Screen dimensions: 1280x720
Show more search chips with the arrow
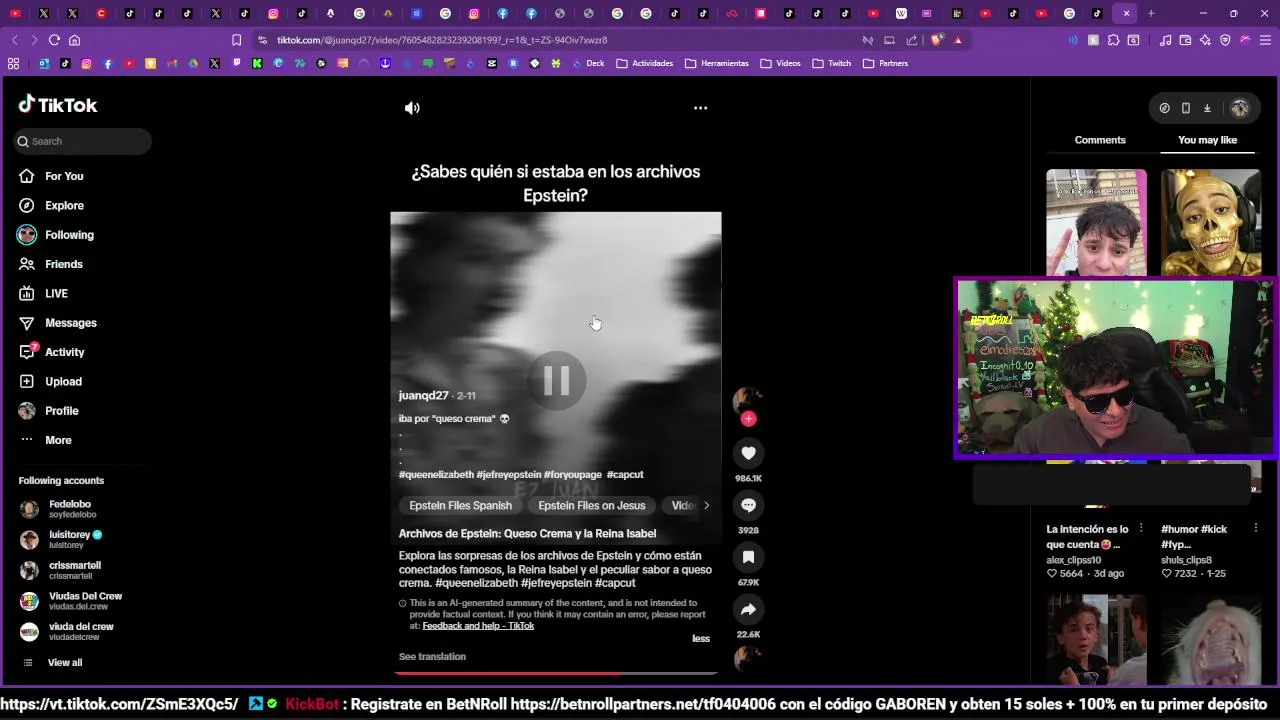click(x=706, y=505)
